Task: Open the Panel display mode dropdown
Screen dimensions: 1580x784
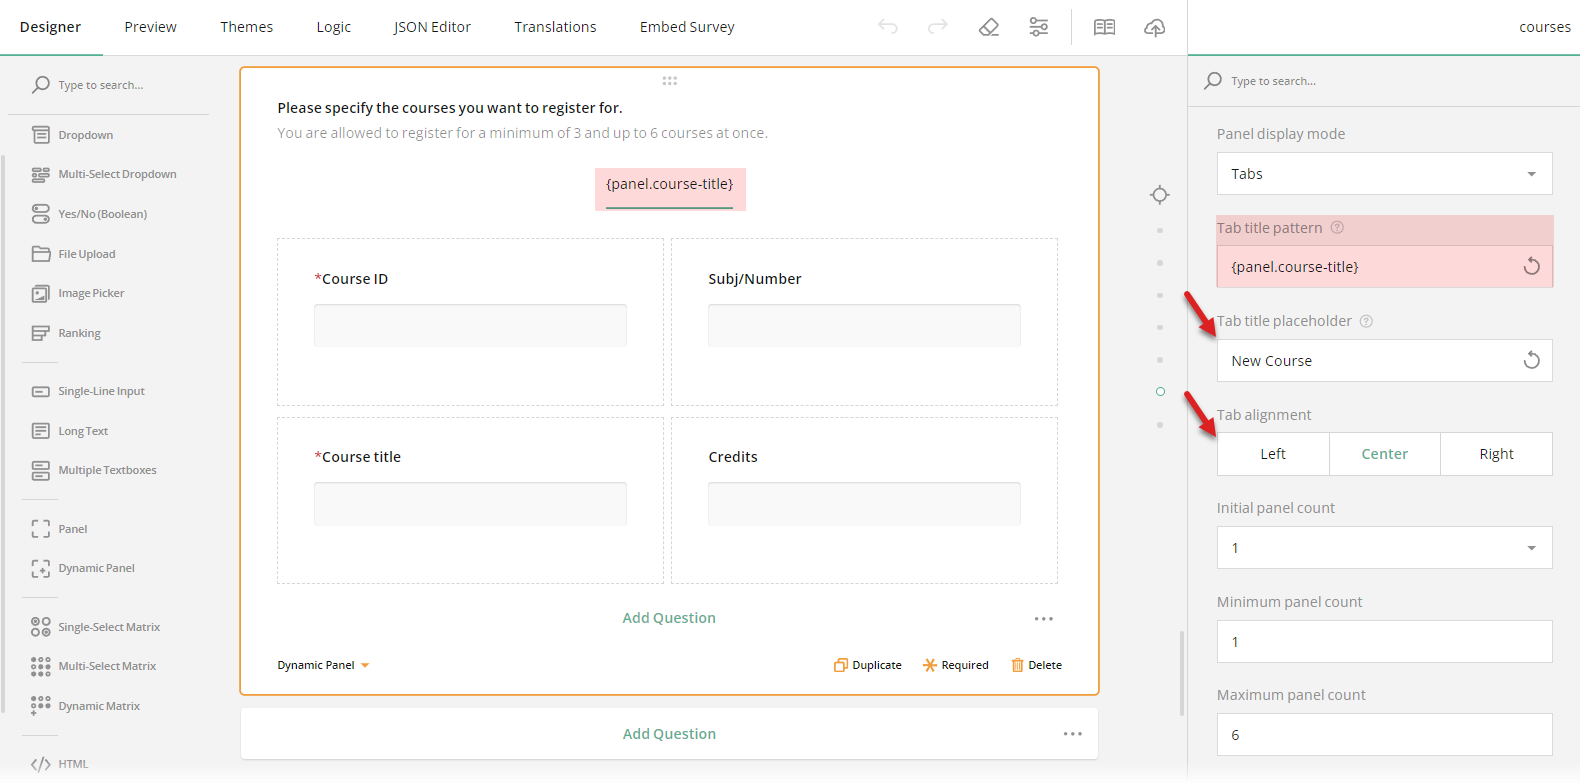Action: point(1385,174)
